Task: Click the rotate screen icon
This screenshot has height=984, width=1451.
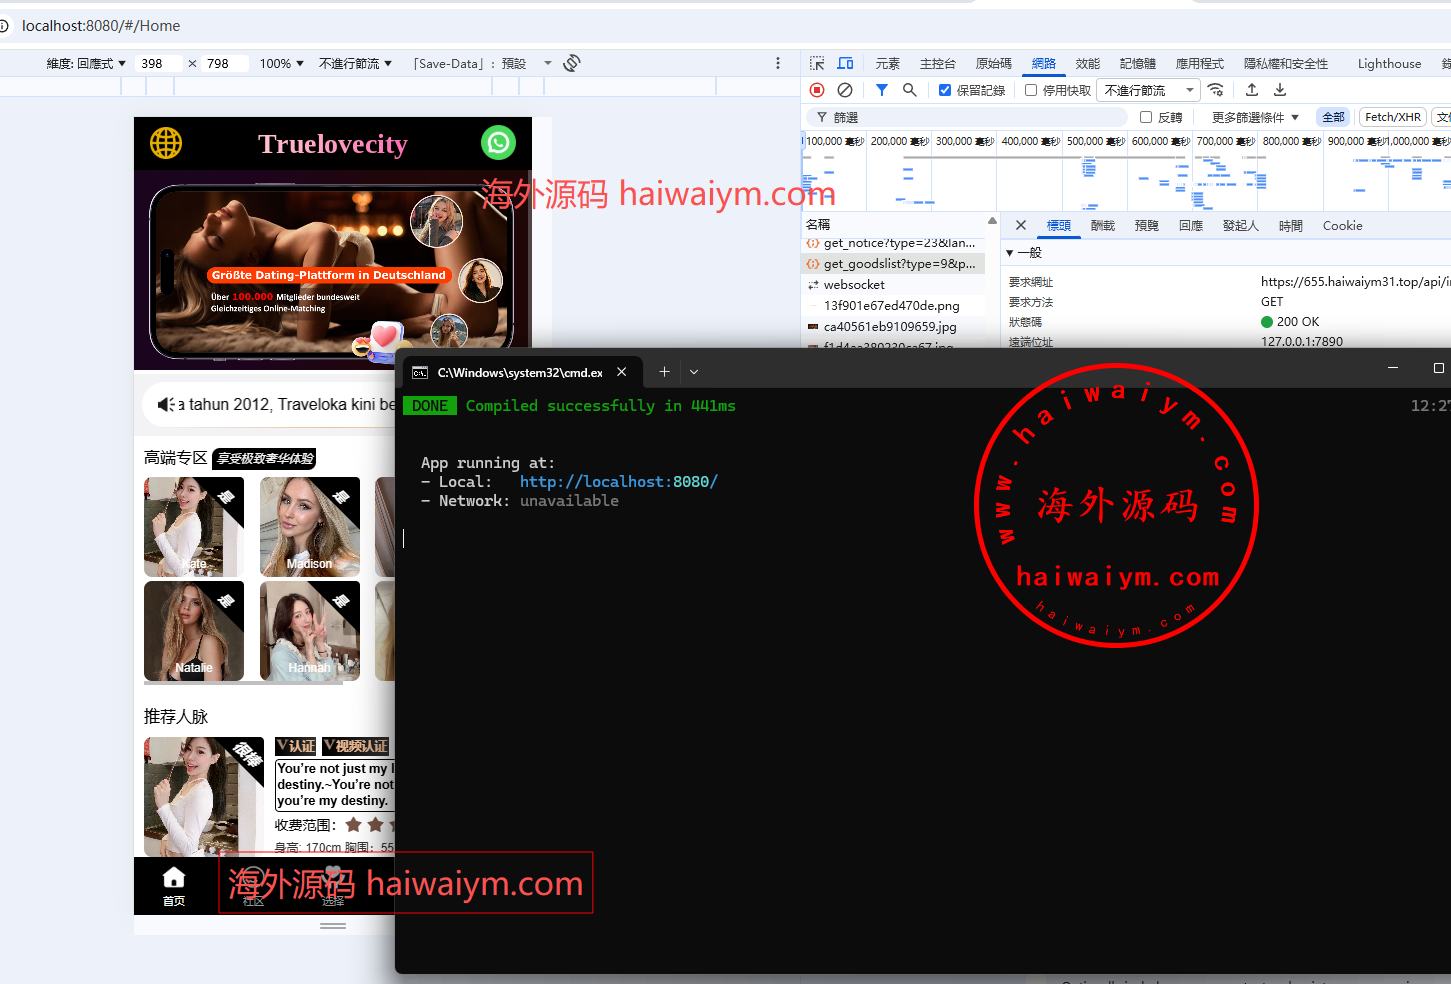Action: [x=572, y=63]
